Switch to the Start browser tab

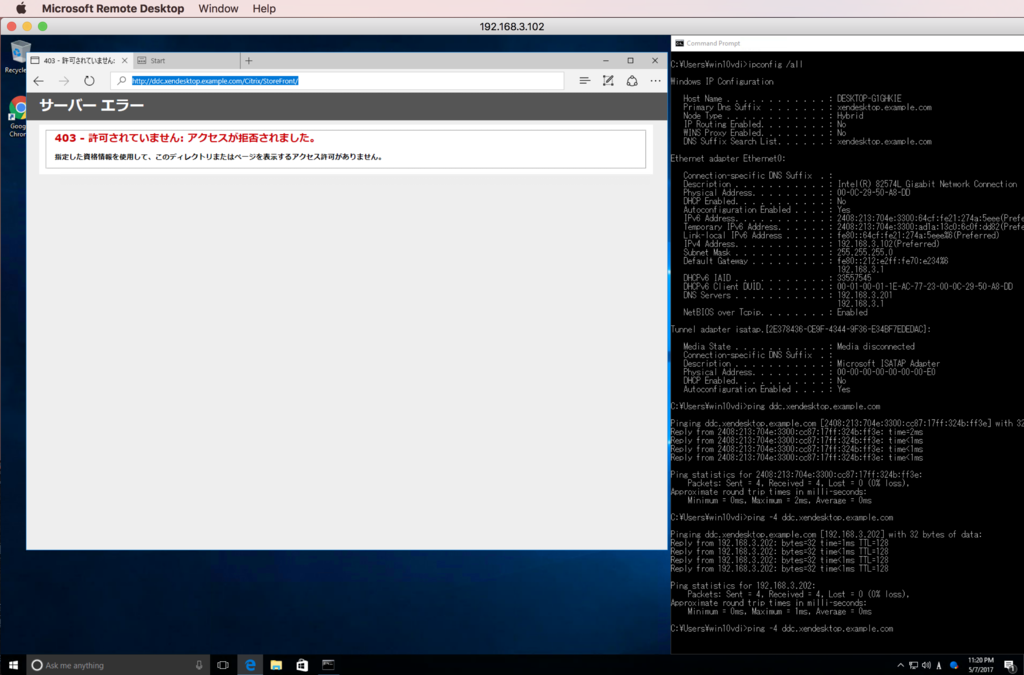pyautogui.click(x=187, y=61)
